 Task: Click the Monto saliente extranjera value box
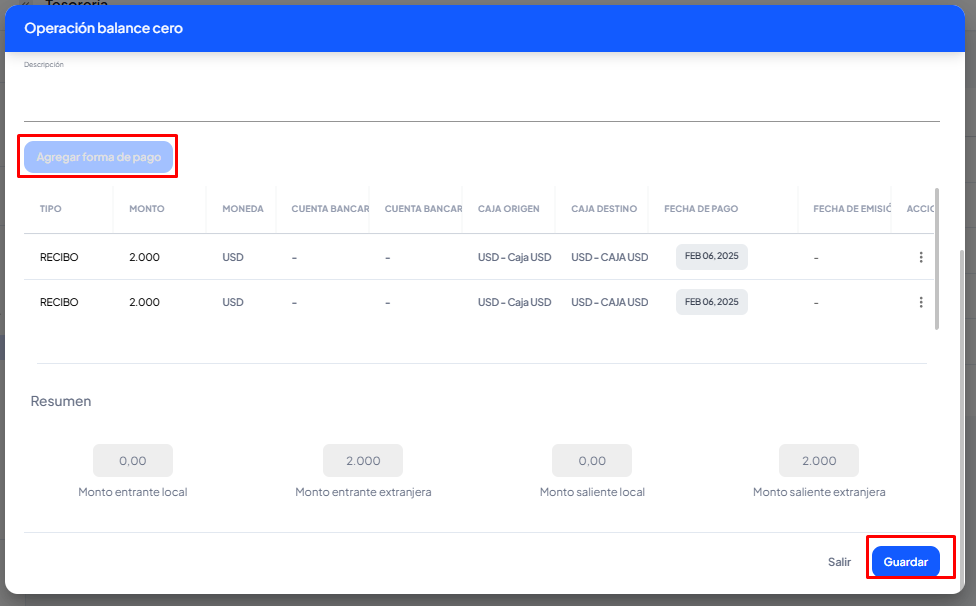[x=819, y=461]
